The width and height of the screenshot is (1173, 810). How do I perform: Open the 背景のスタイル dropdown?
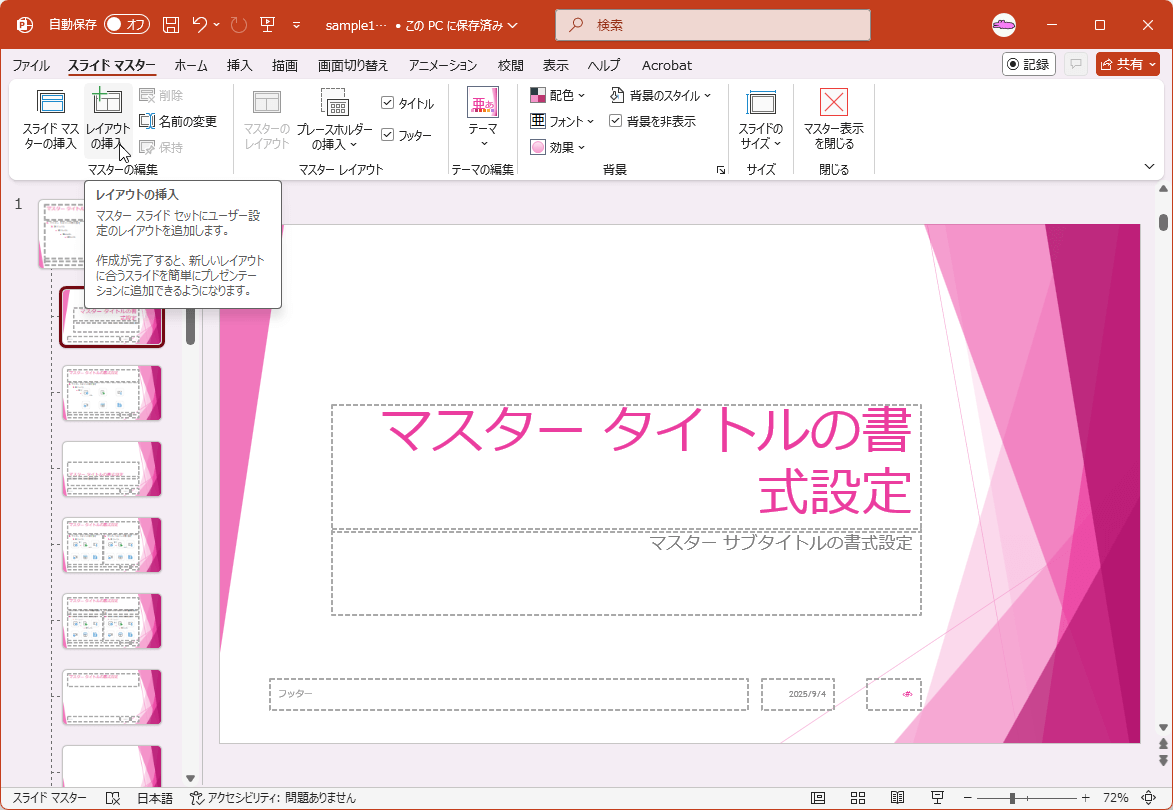pos(660,95)
